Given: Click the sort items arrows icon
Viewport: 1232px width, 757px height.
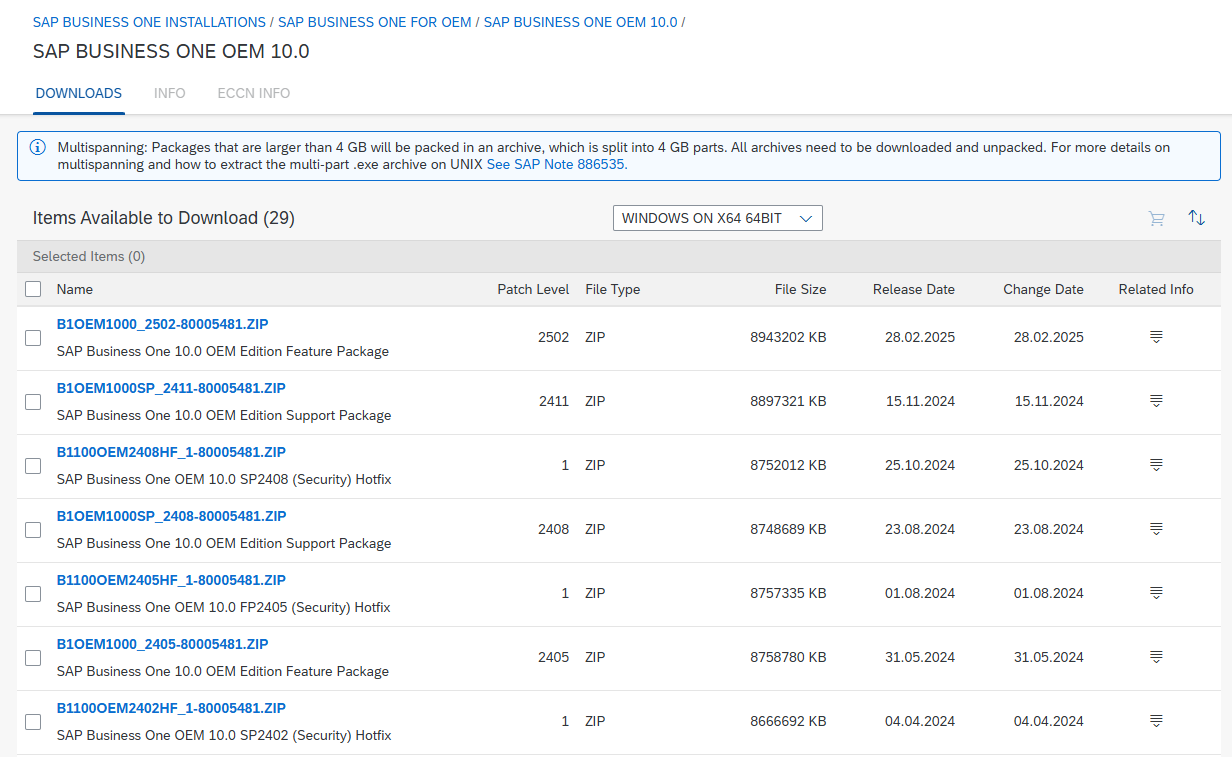Looking at the screenshot, I should coord(1196,218).
